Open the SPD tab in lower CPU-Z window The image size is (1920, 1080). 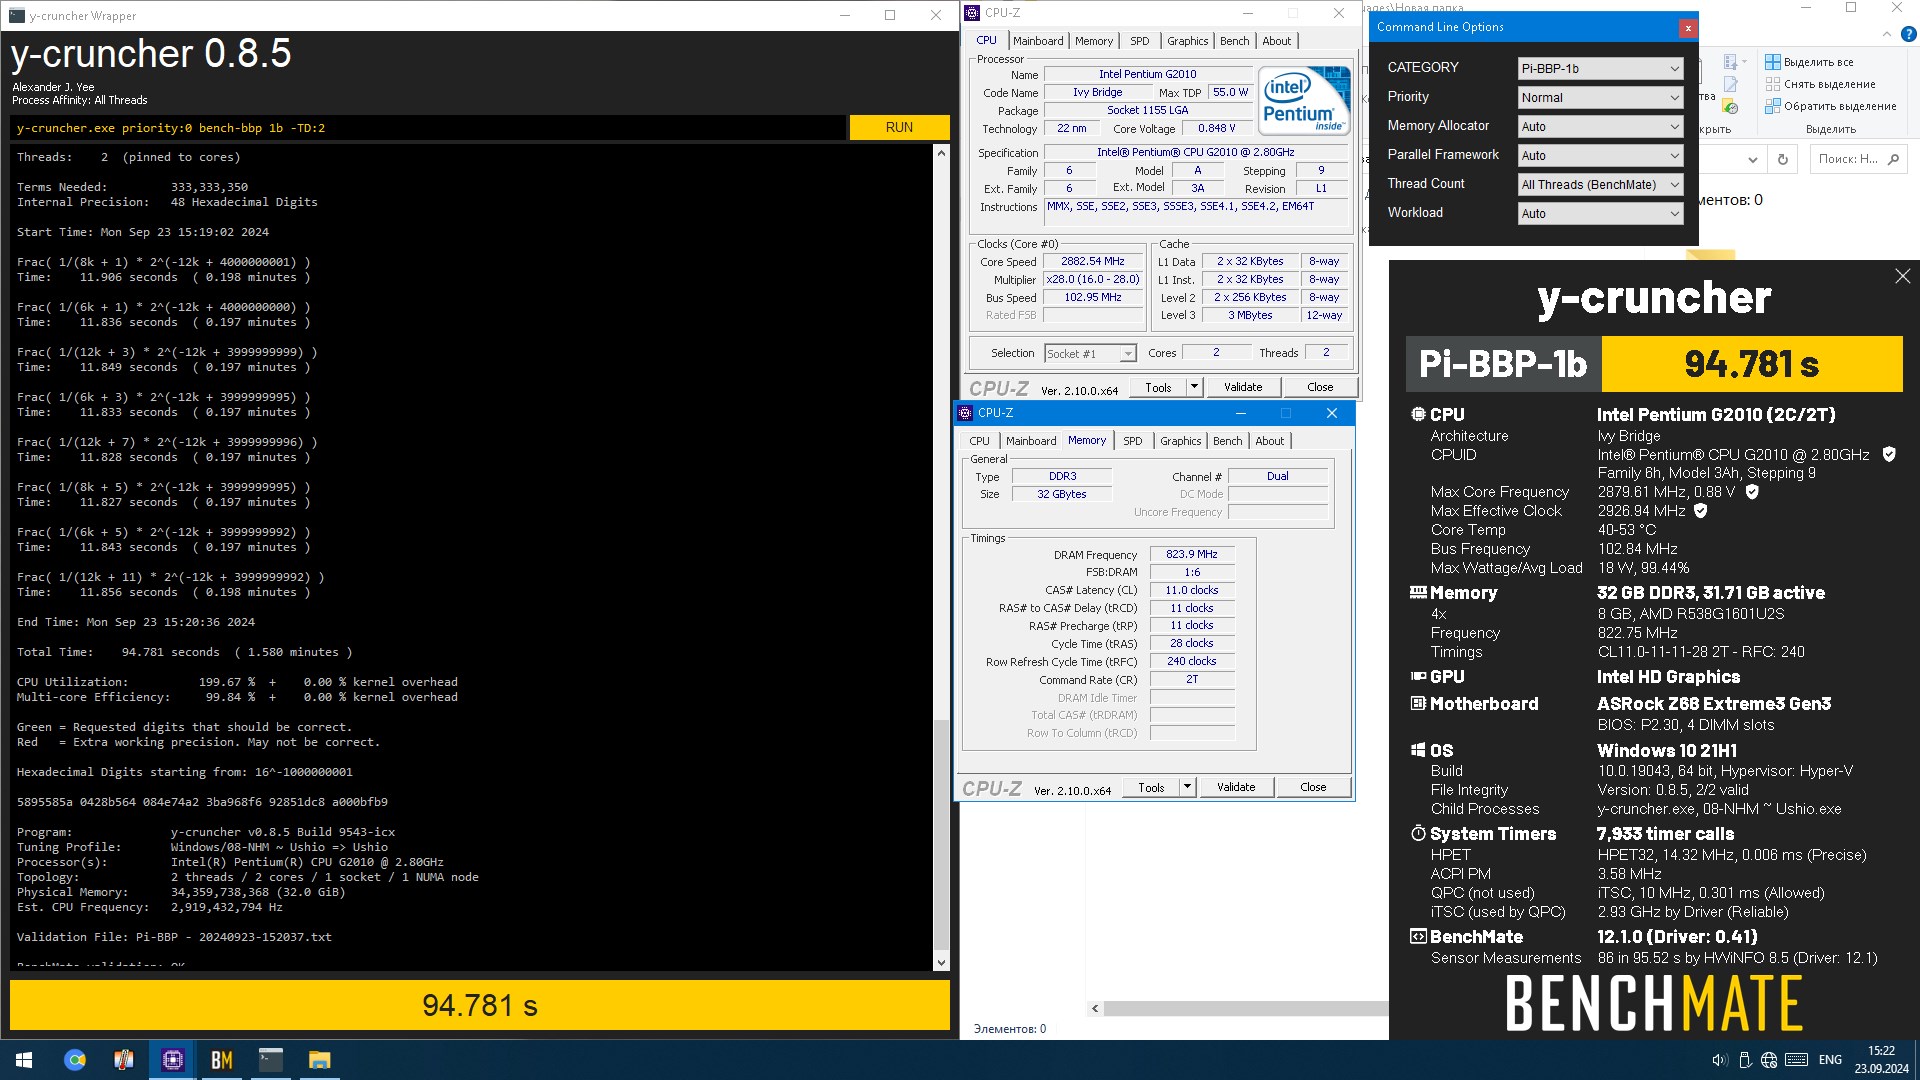1133,441
